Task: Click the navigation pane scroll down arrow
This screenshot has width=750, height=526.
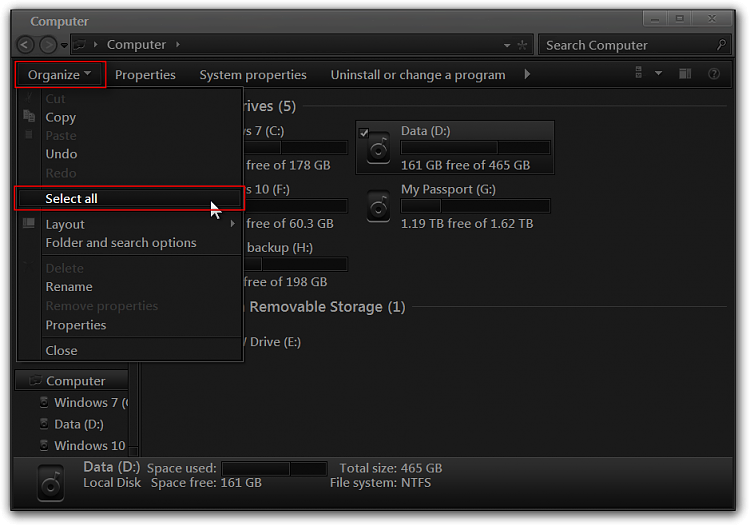Action: [x=133, y=450]
